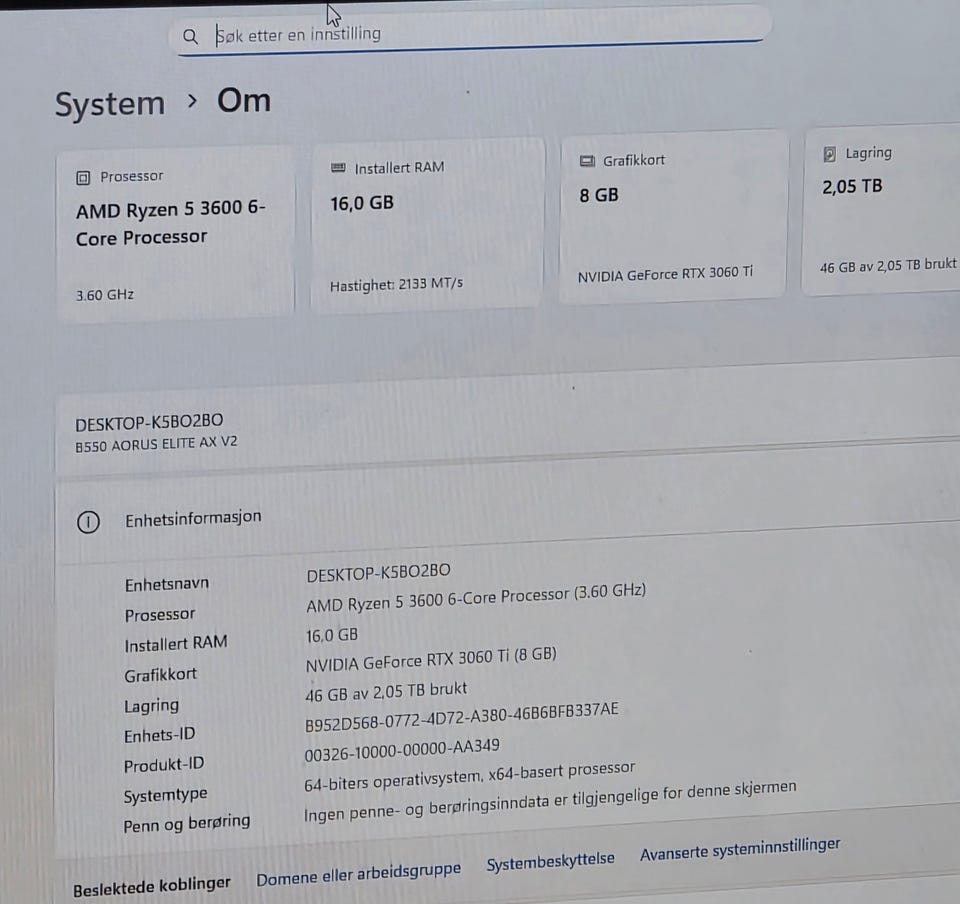
Task: Click the 'Om' page title
Action: (x=244, y=100)
